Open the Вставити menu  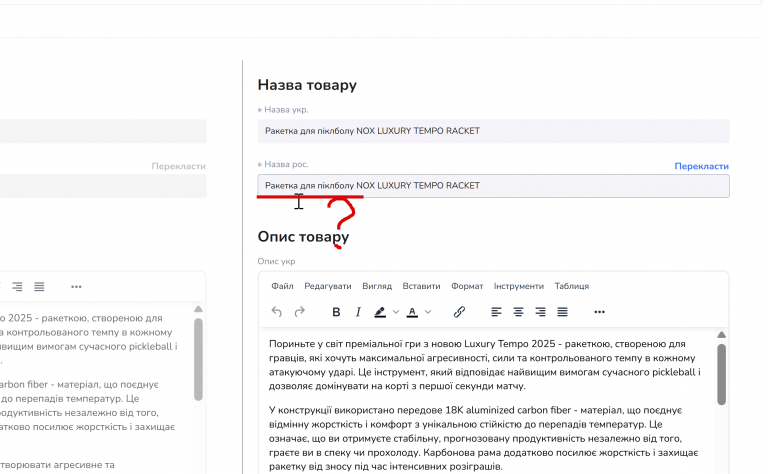point(421,286)
